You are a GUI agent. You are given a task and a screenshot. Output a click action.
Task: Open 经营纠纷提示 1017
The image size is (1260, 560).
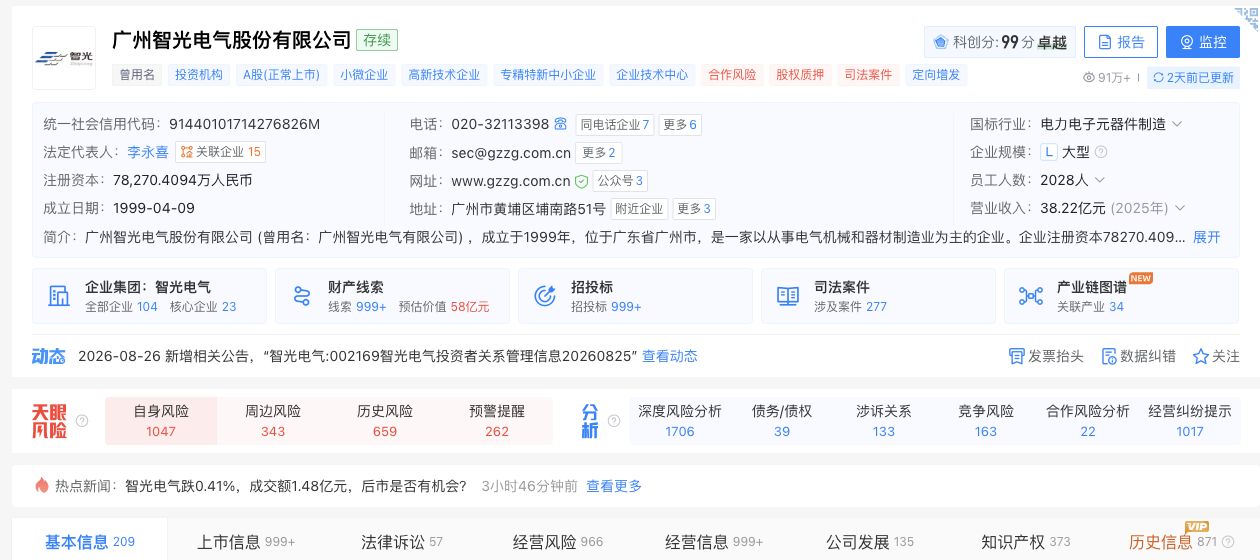(1190, 421)
